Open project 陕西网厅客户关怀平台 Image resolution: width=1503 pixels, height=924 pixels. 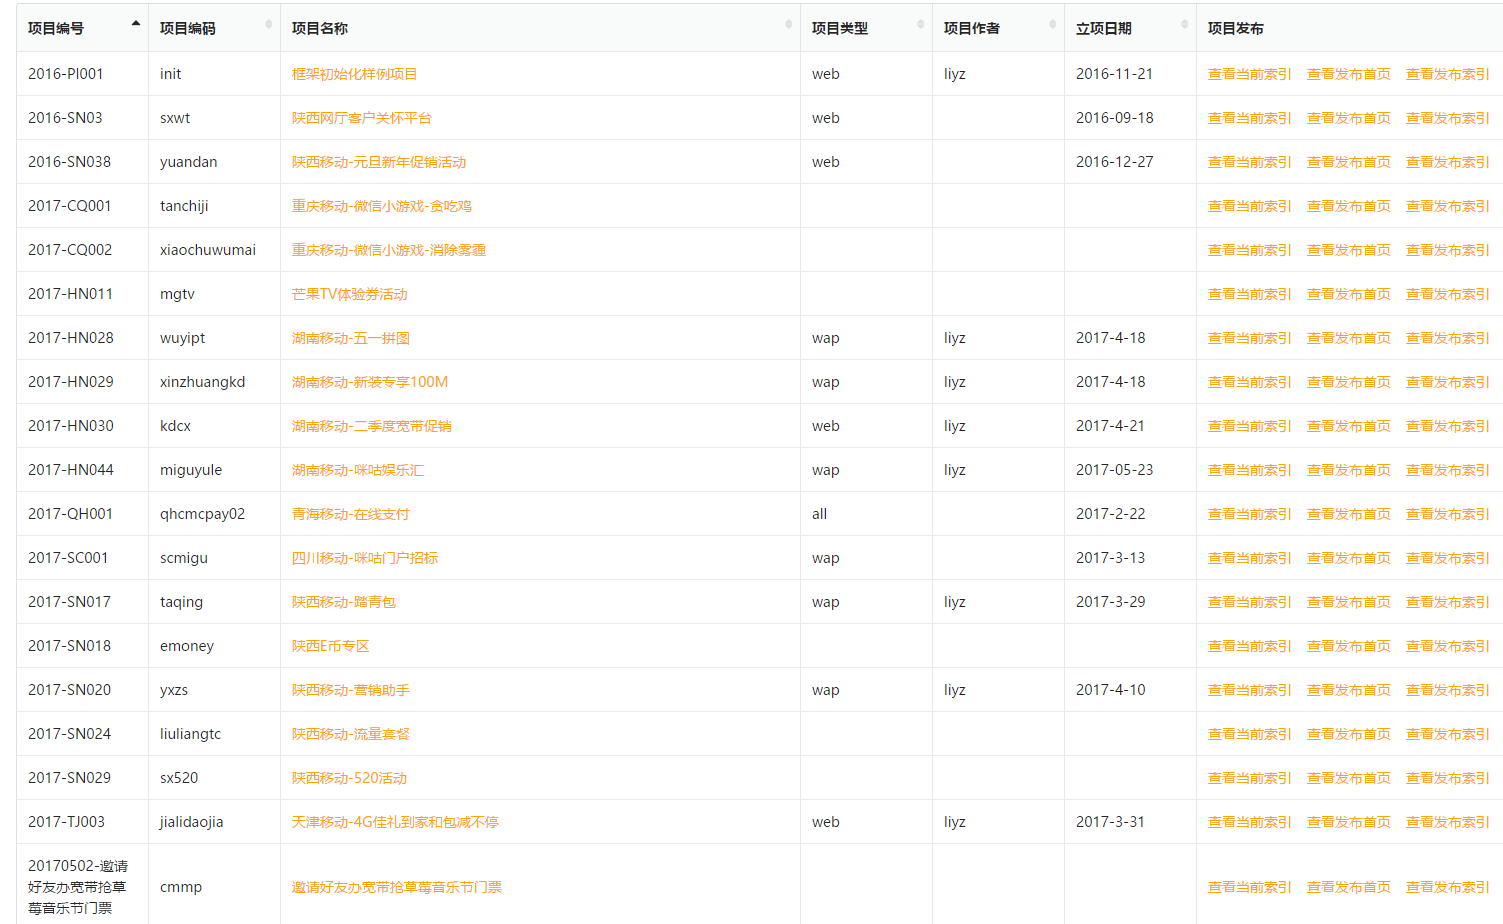361,118
